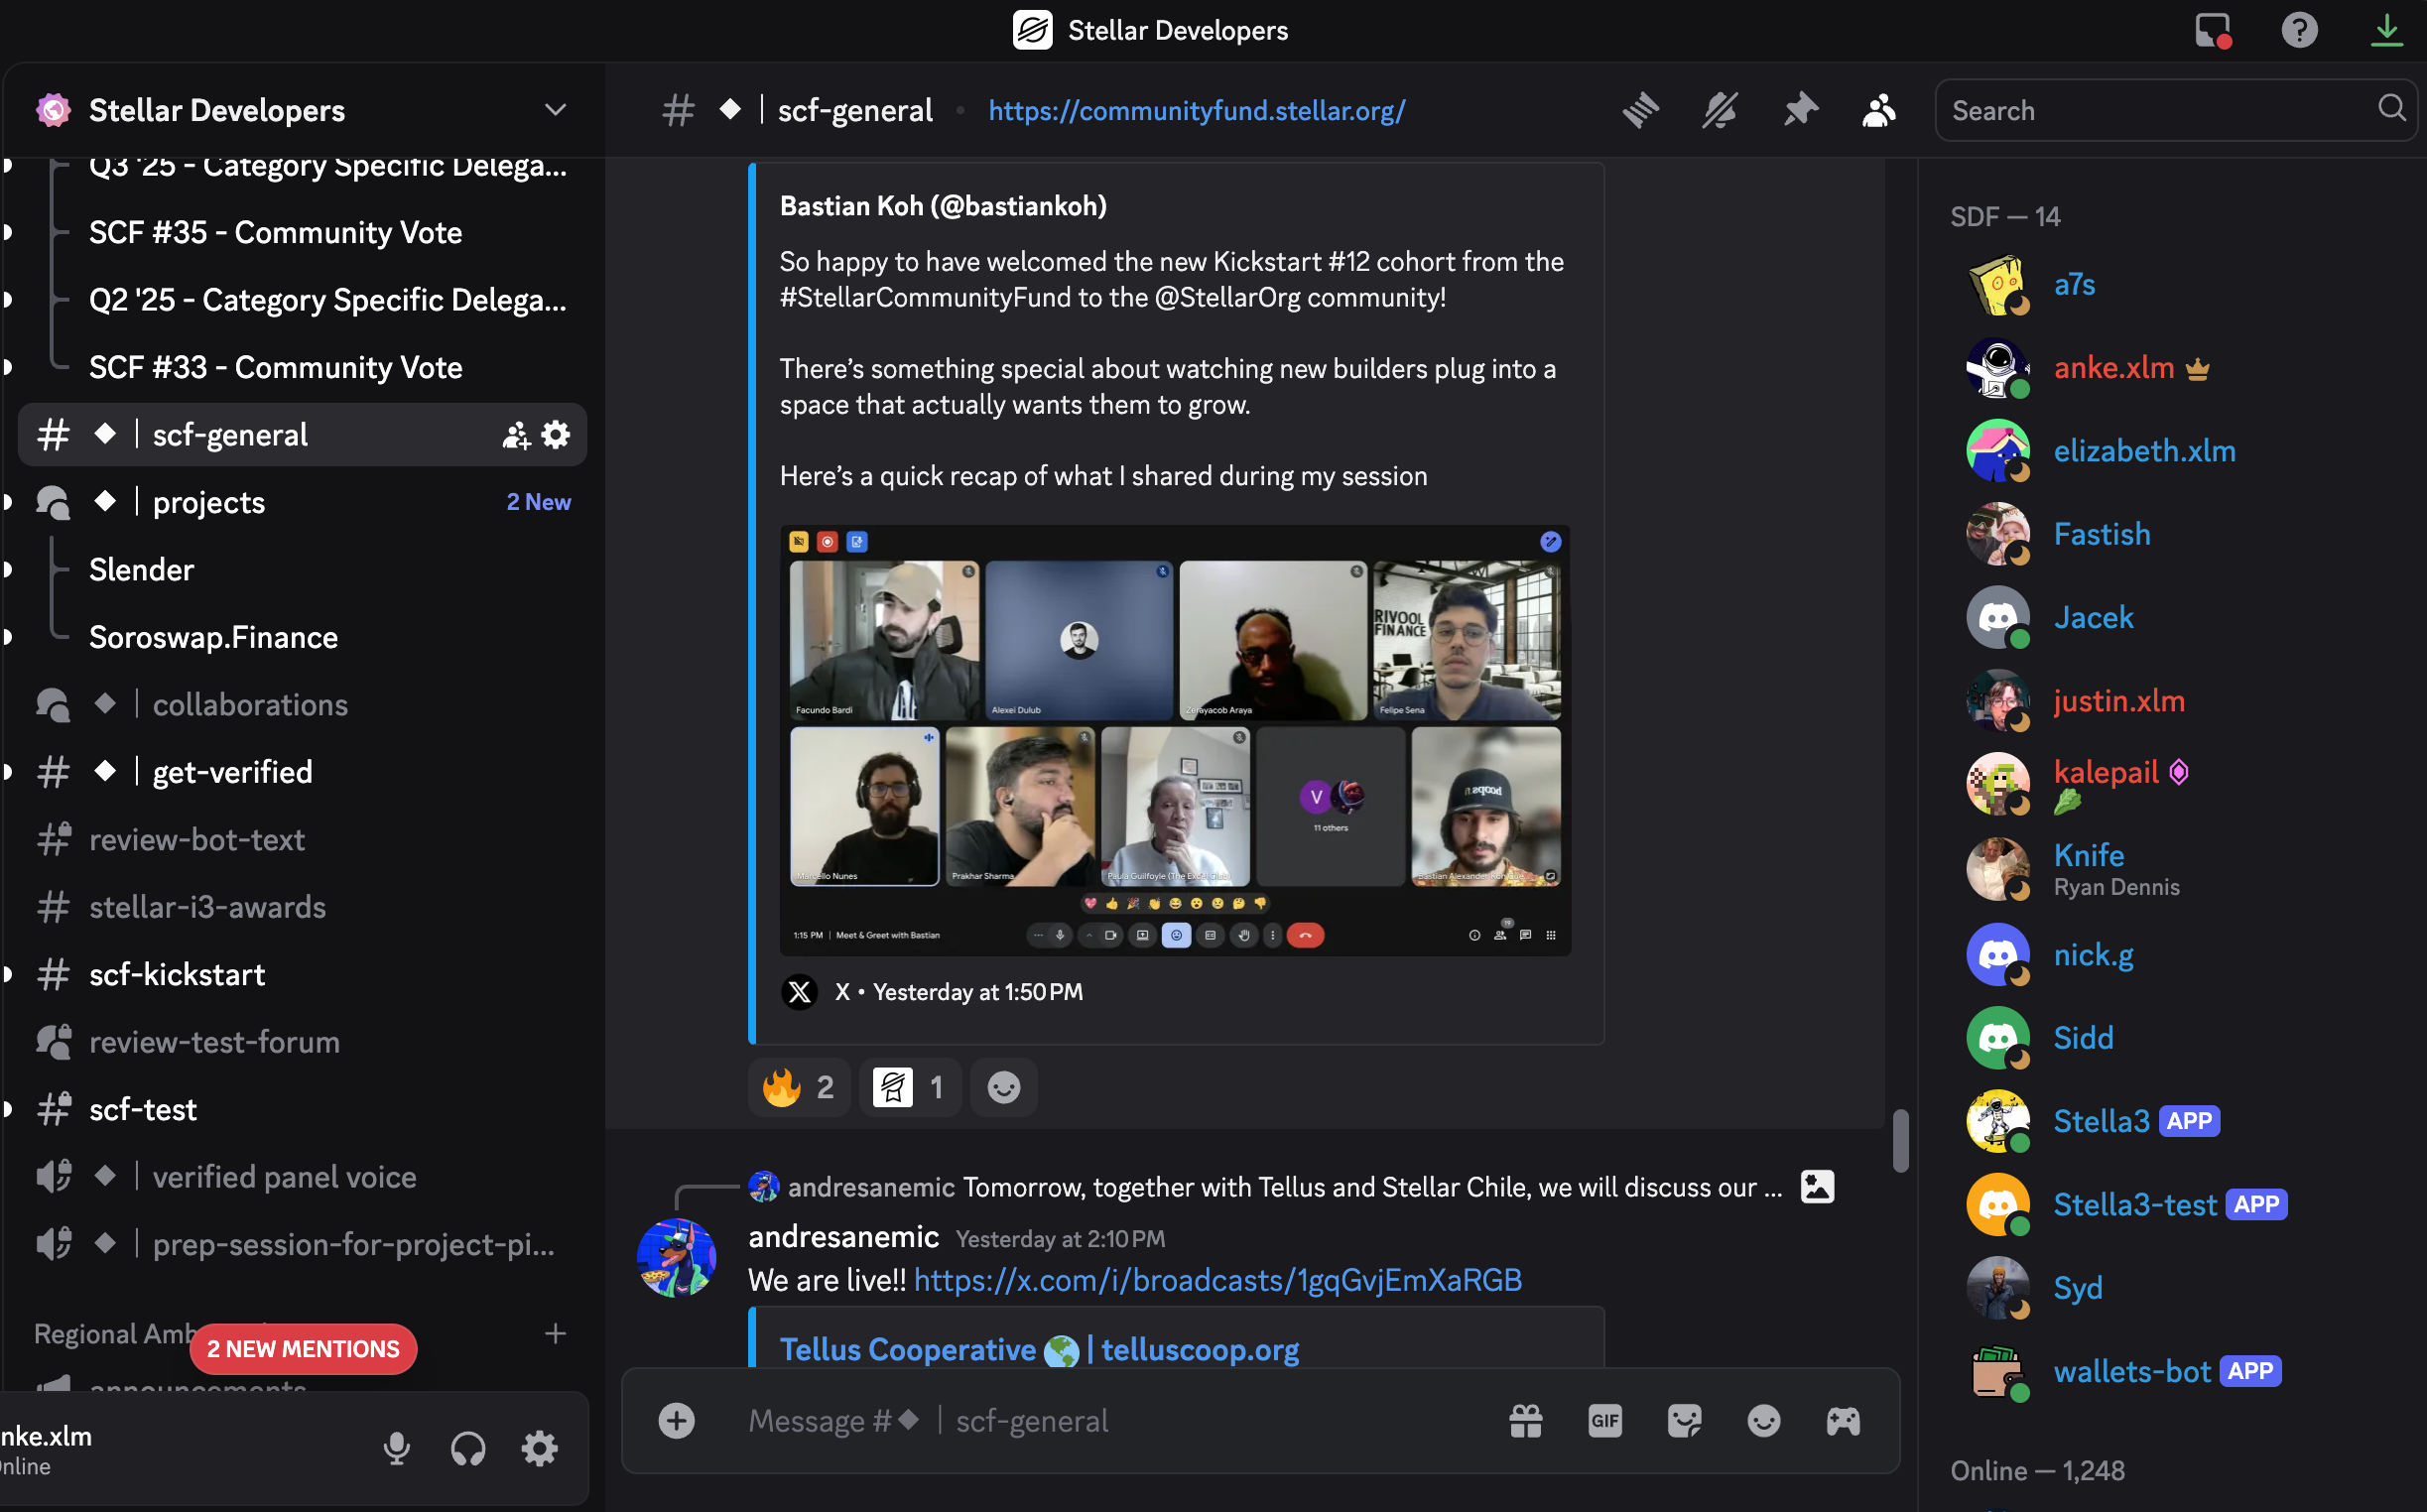The width and height of the screenshot is (2427, 1512).
Task: Open the GIF picker
Action: pos(1605,1421)
